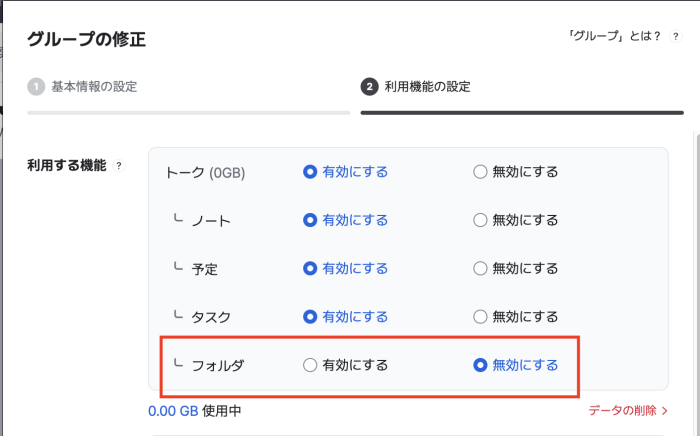Click the step 1 number circle icon
Viewport: 700px width, 436px height.
coord(36,87)
